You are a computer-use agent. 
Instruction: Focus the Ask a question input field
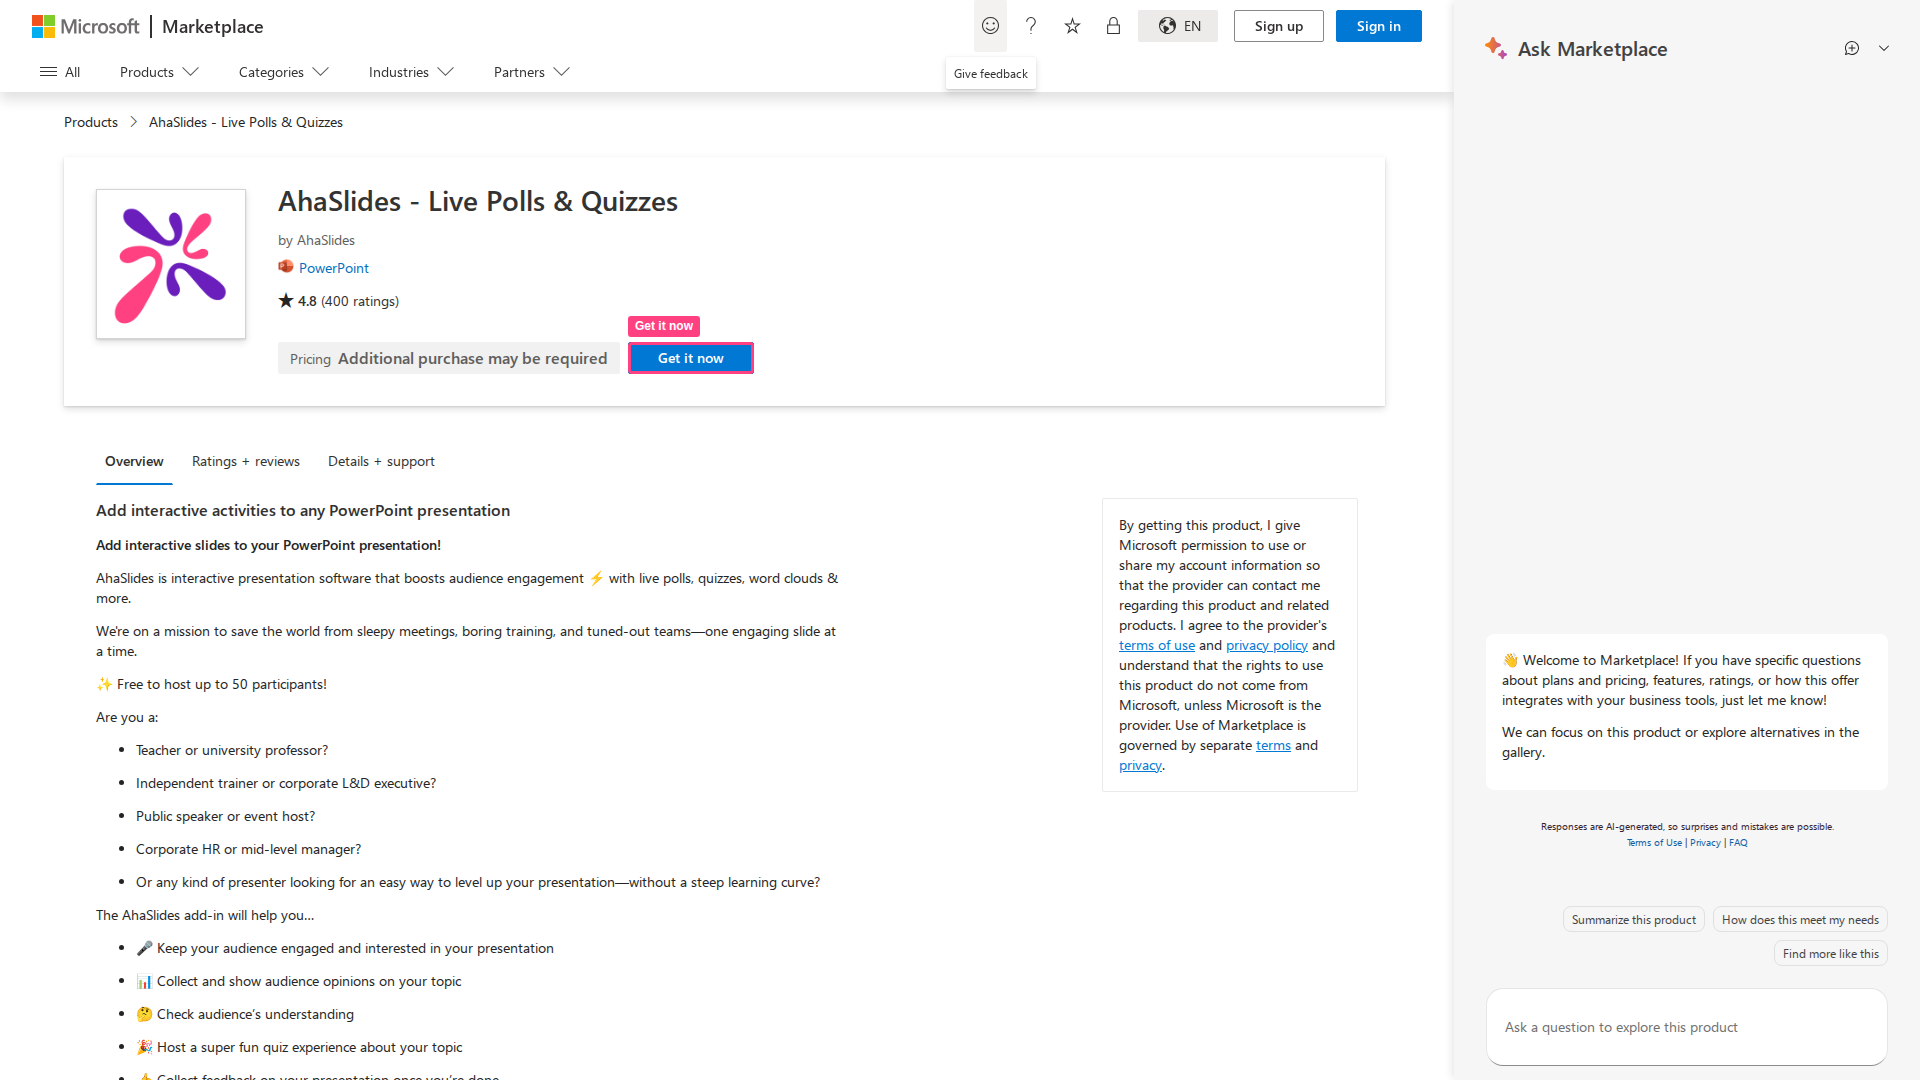tap(1686, 1027)
